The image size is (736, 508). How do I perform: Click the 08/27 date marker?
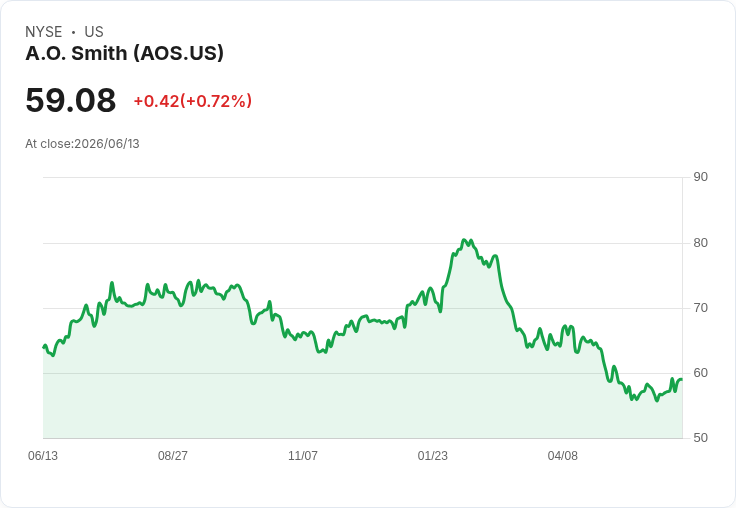pos(173,456)
